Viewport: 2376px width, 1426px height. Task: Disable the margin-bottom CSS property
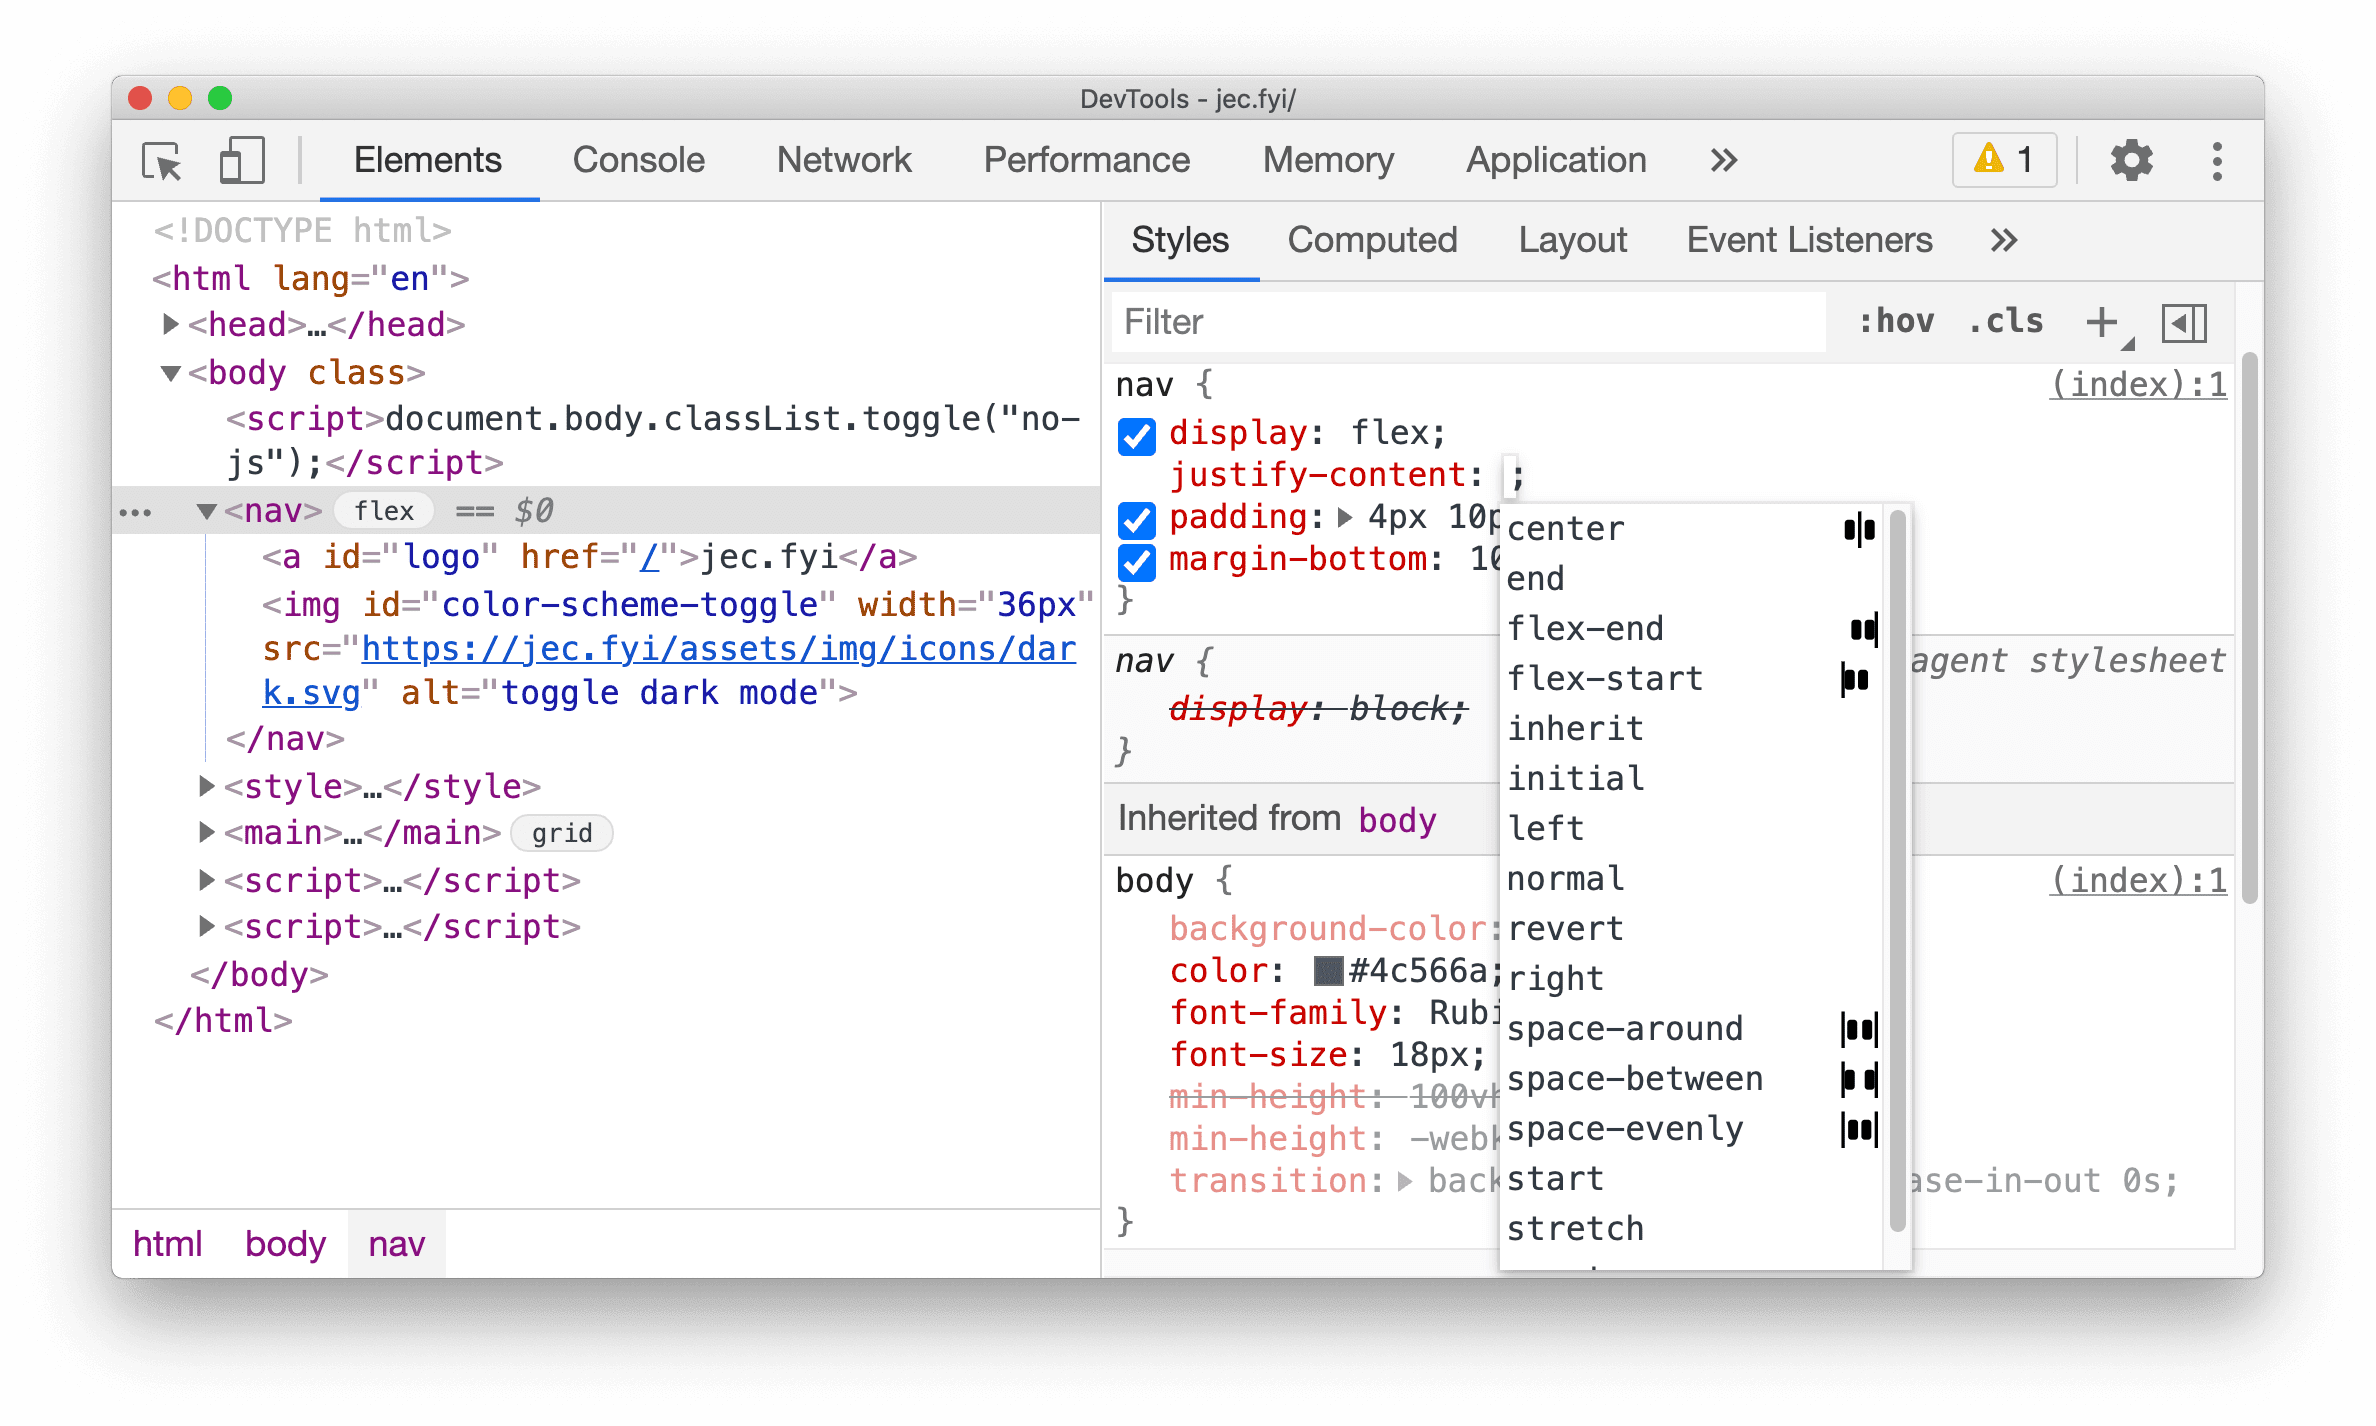[1135, 562]
